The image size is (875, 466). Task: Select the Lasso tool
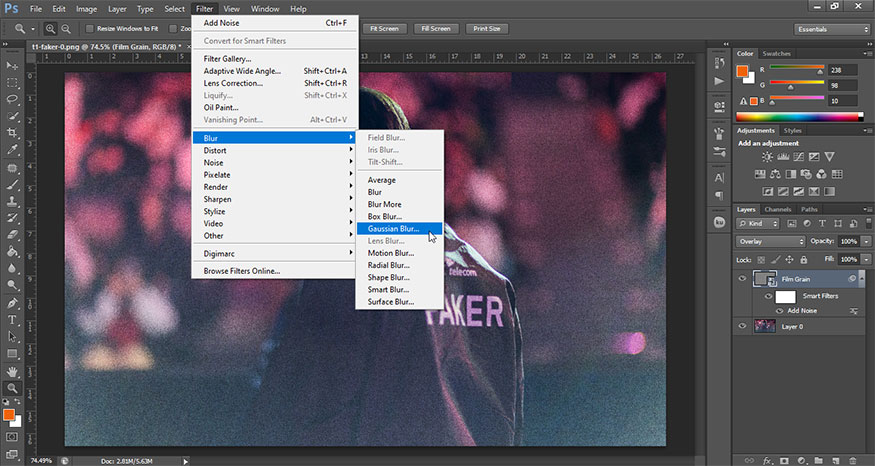coord(13,100)
